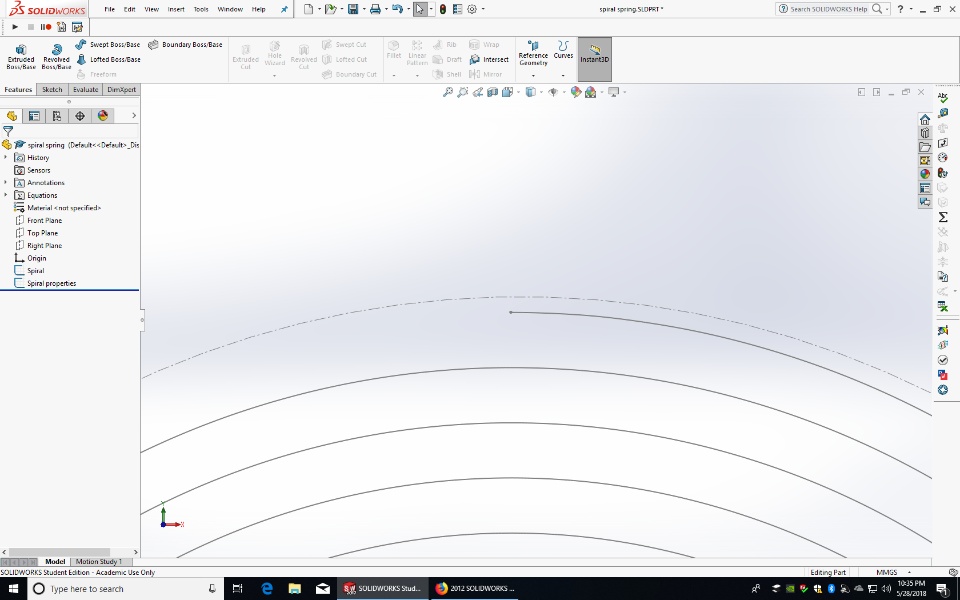The width and height of the screenshot is (960, 600).
Task: Click Revolved Boss/Base tool
Action: pos(56,56)
